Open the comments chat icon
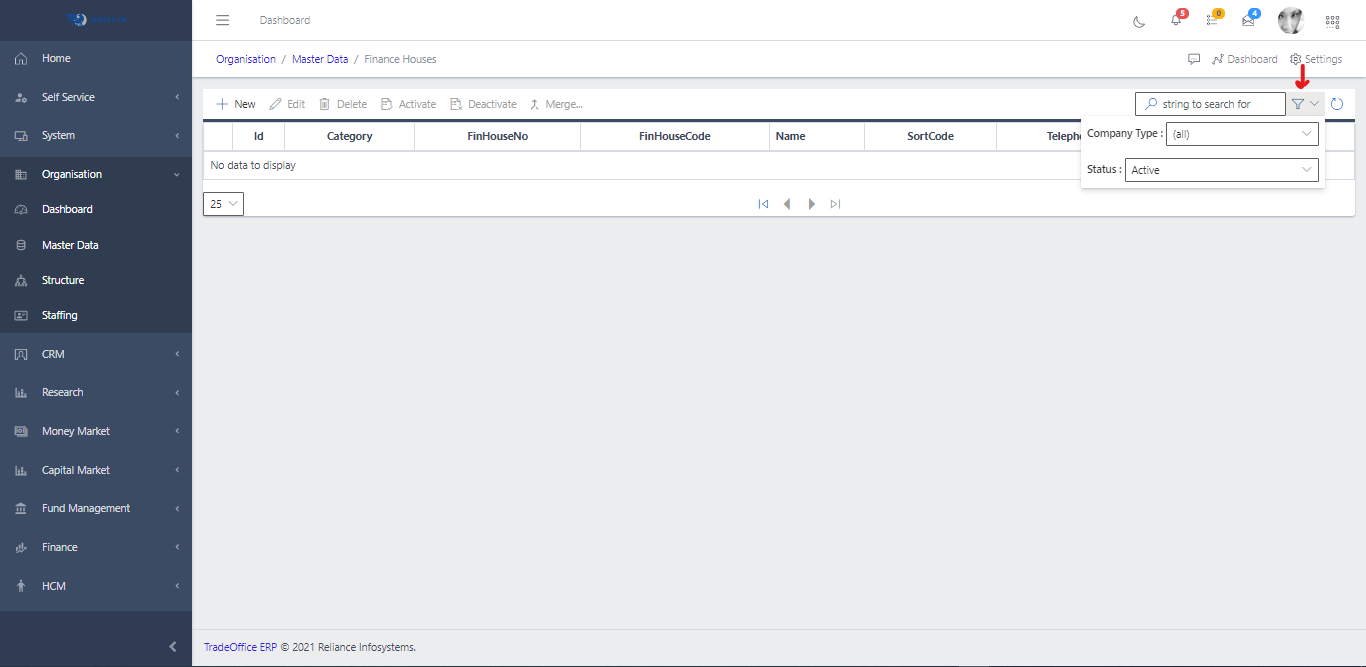This screenshot has width=1366, height=667. (x=1194, y=59)
